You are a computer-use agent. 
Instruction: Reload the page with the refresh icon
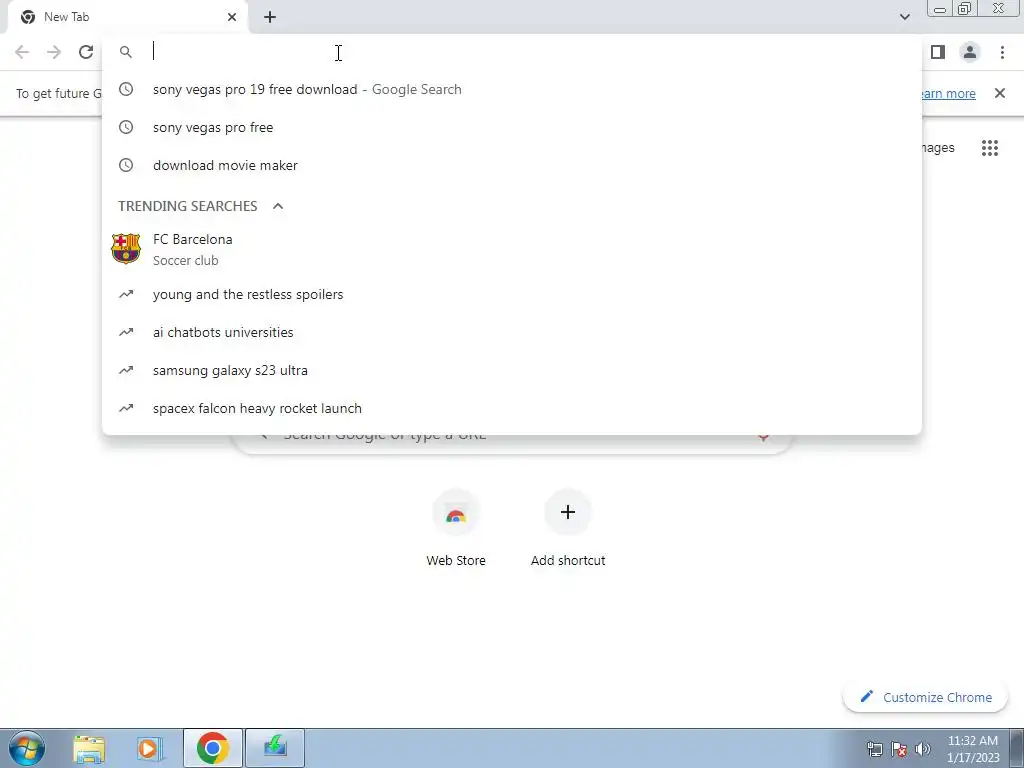click(86, 52)
